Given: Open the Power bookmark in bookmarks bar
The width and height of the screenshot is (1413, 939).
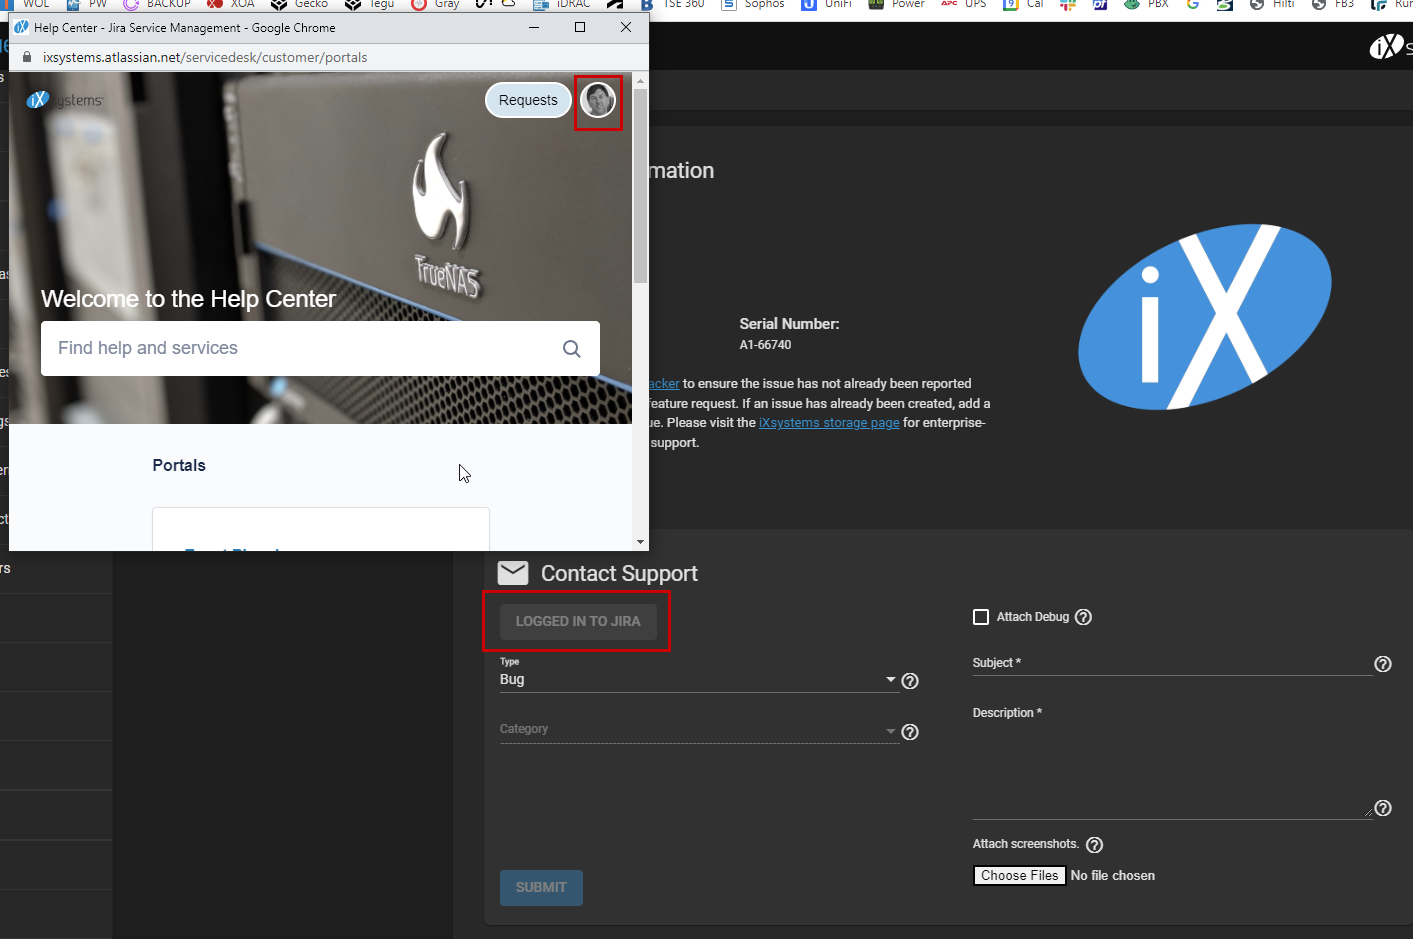Looking at the screenshot, I should (x=897, y=4).
